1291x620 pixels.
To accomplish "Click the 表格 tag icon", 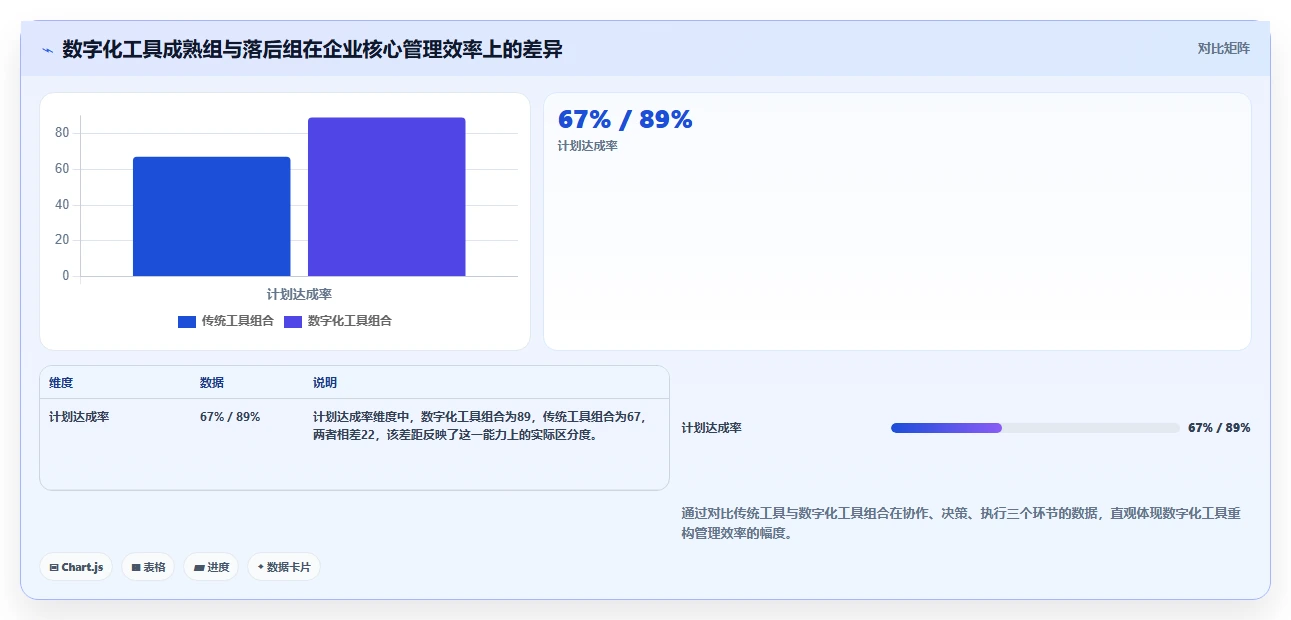I will point(136,567).
